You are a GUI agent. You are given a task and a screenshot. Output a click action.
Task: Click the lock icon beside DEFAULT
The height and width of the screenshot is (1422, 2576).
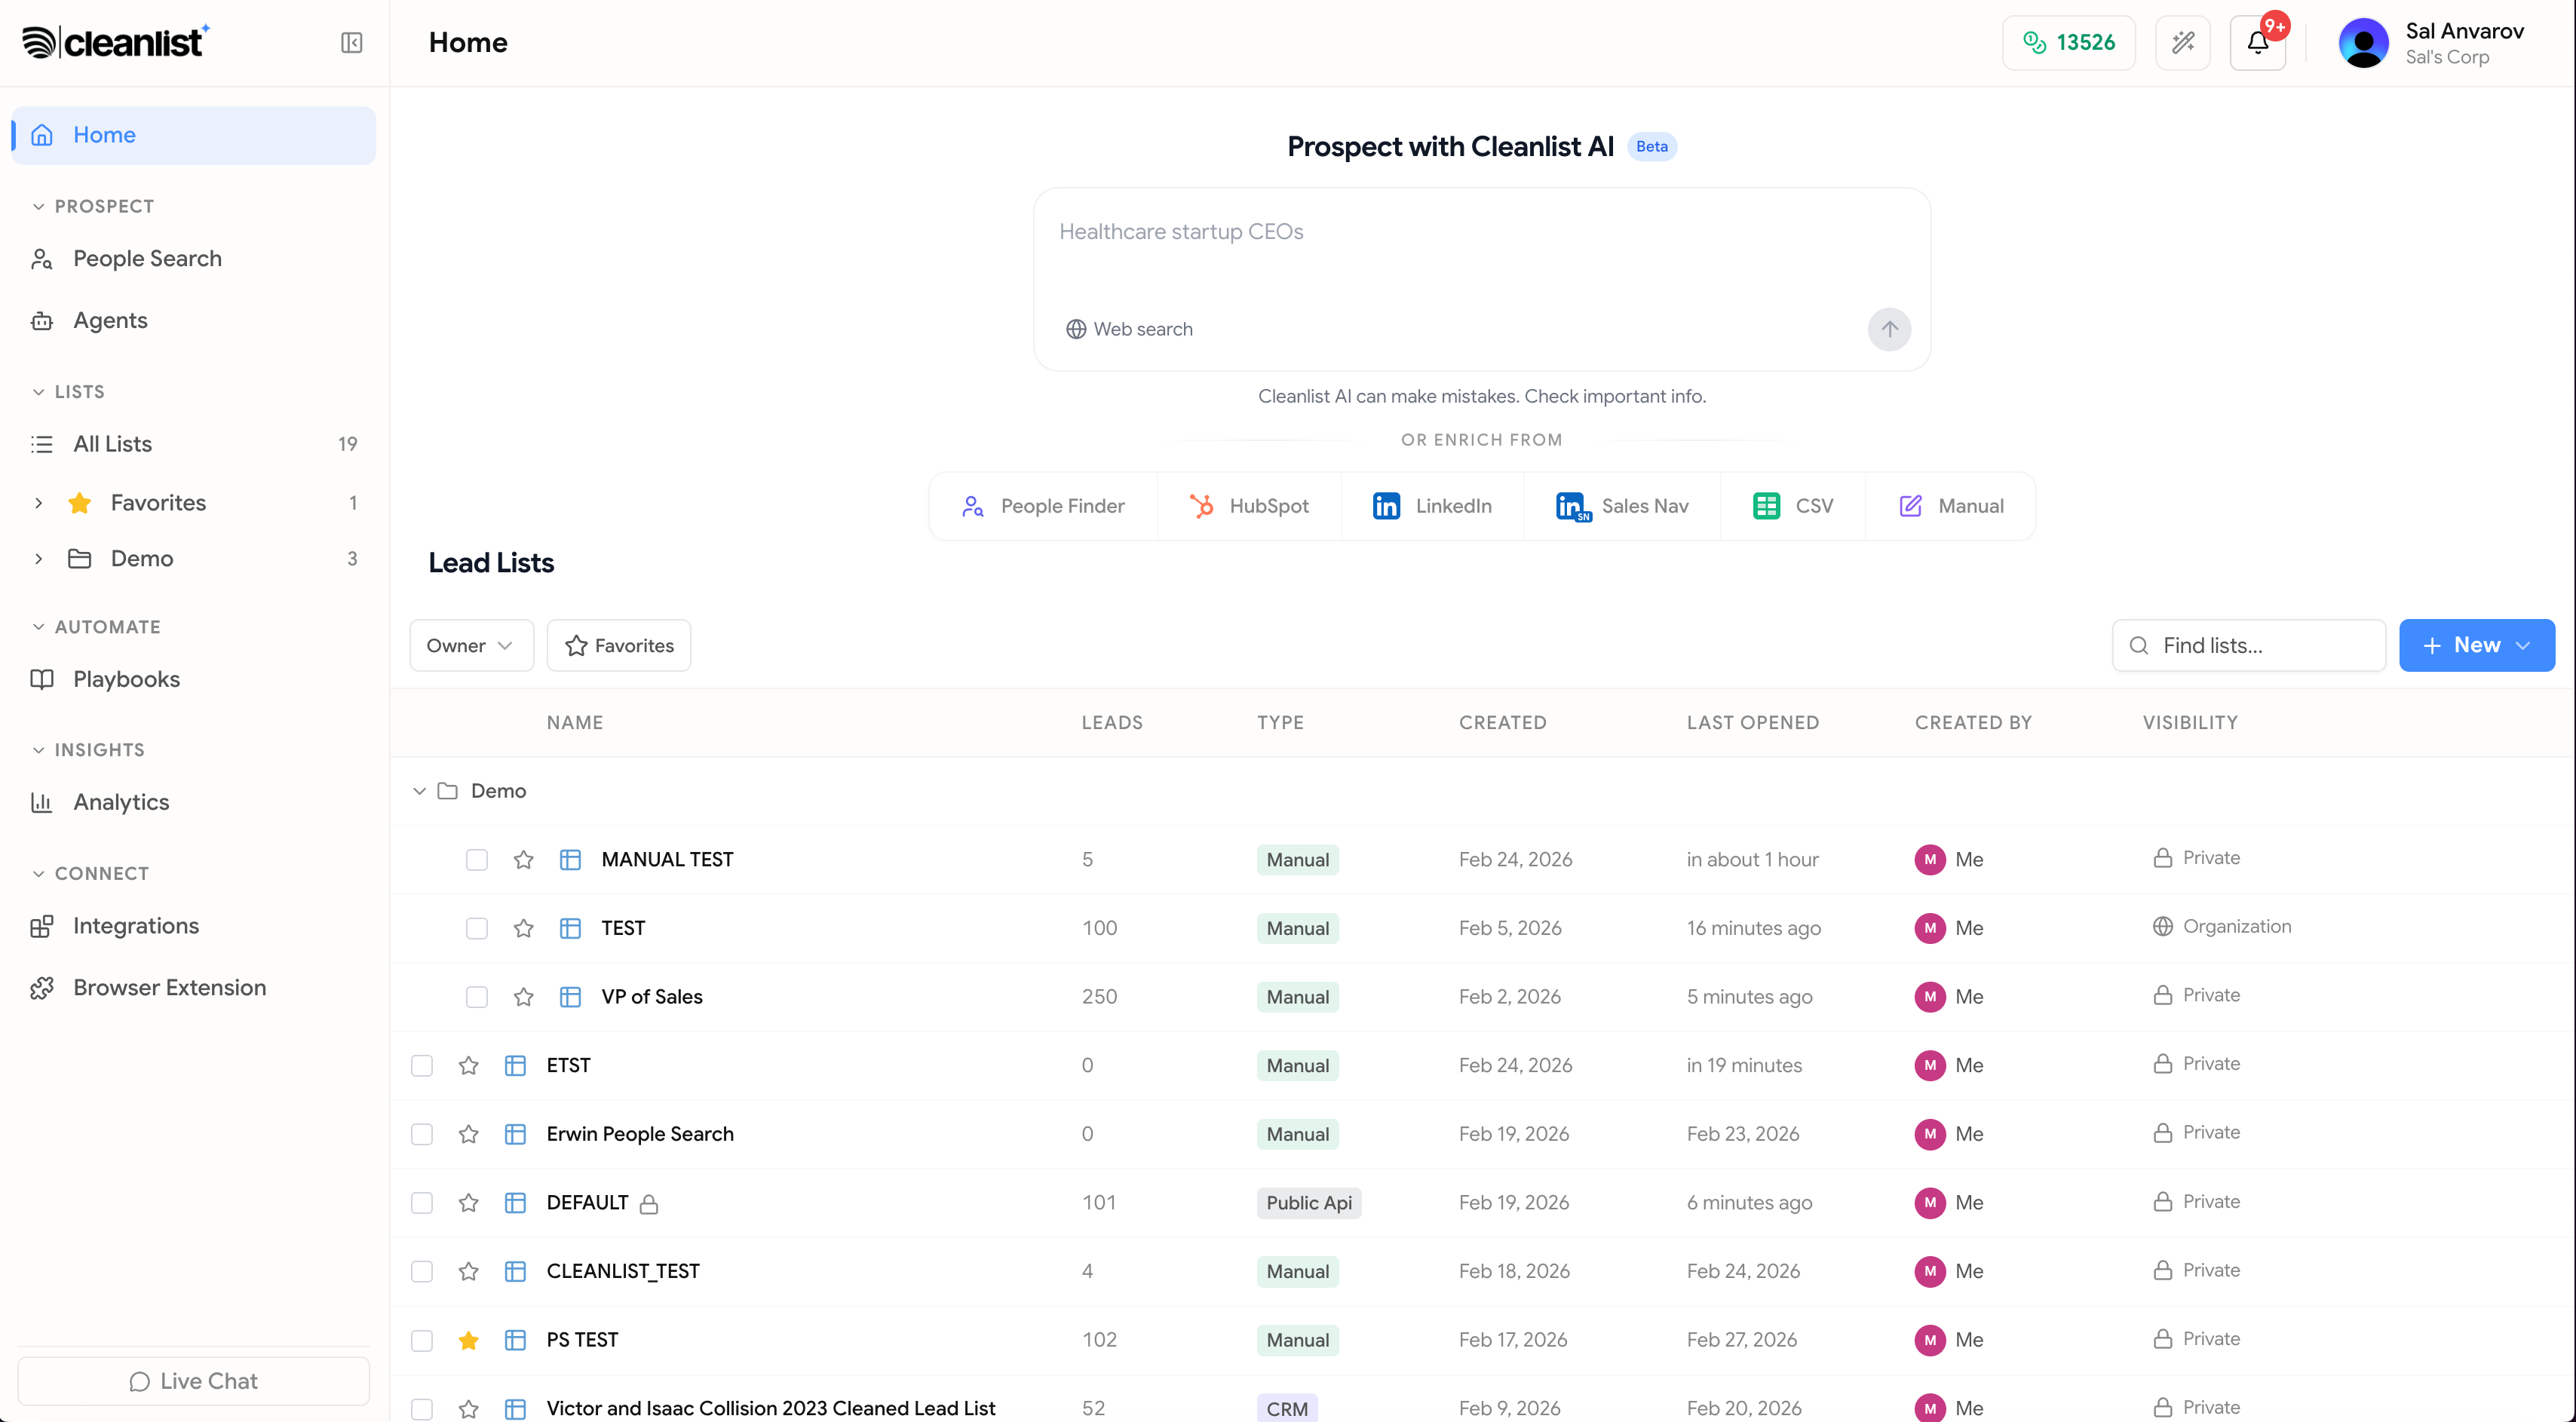click(649, 1204)
